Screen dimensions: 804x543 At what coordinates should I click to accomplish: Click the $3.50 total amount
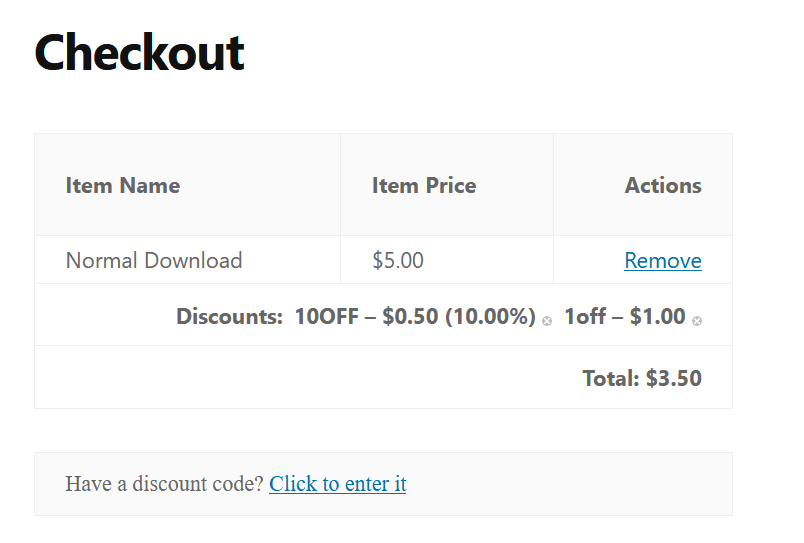(x=673, y=378)
